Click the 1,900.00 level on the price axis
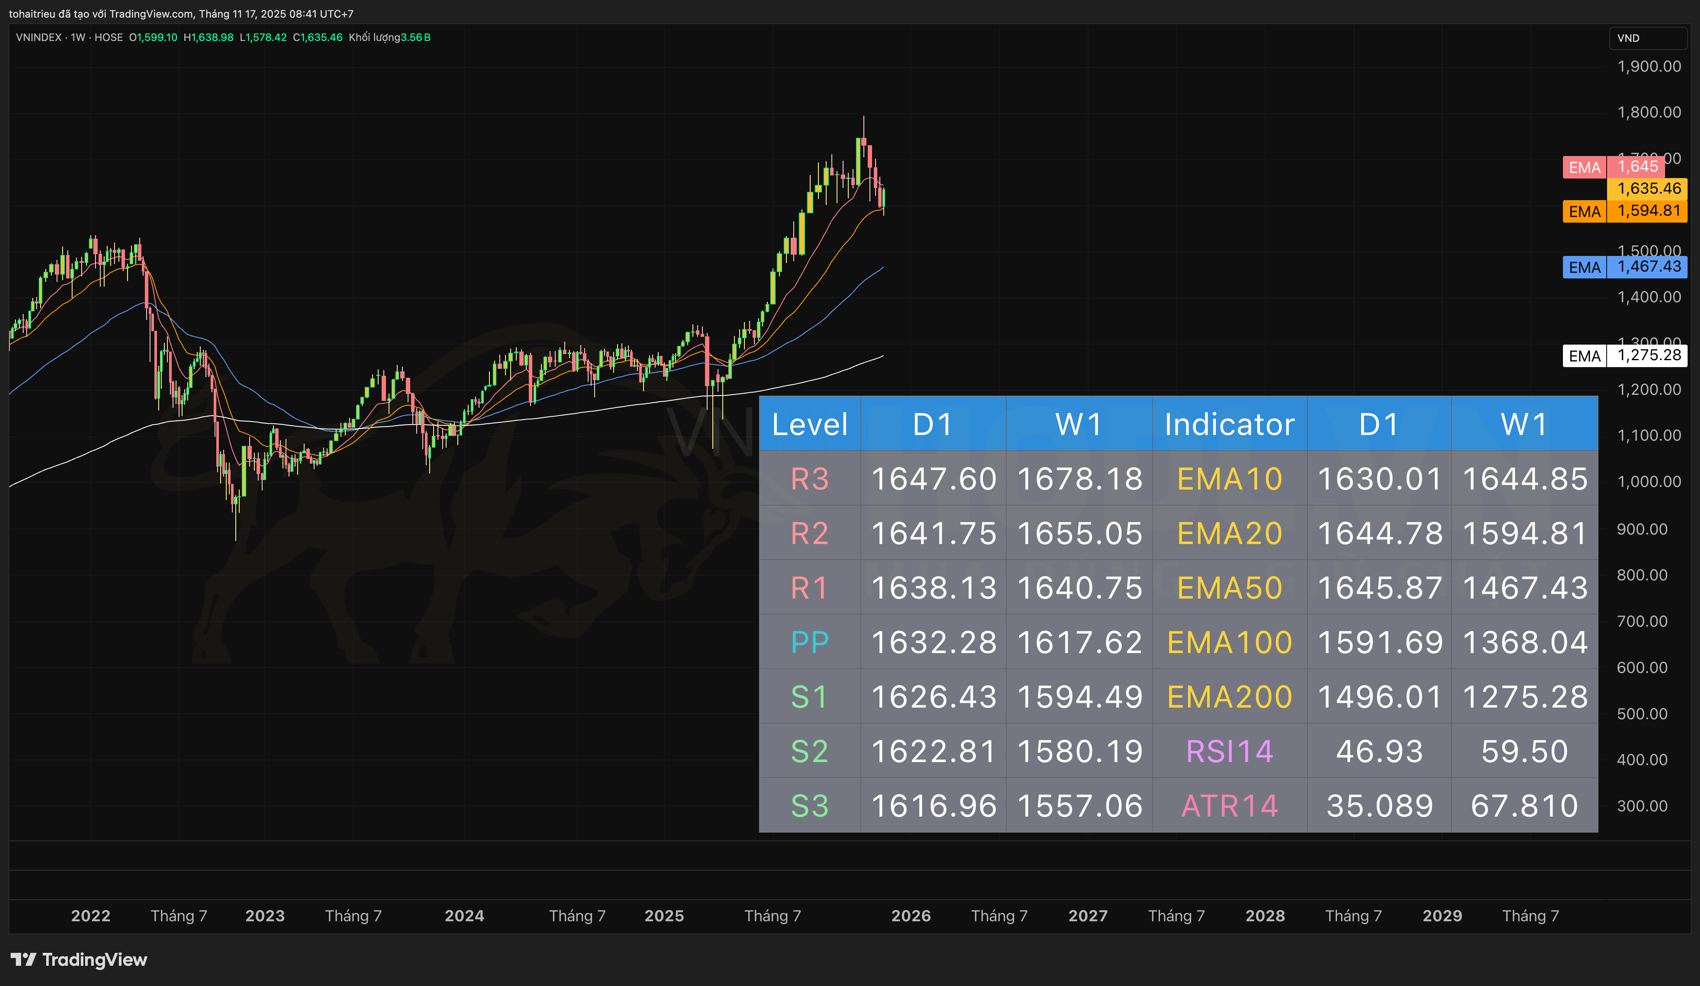The width and height of the screenshot is (1700, 986). (x=1649, y=67)
